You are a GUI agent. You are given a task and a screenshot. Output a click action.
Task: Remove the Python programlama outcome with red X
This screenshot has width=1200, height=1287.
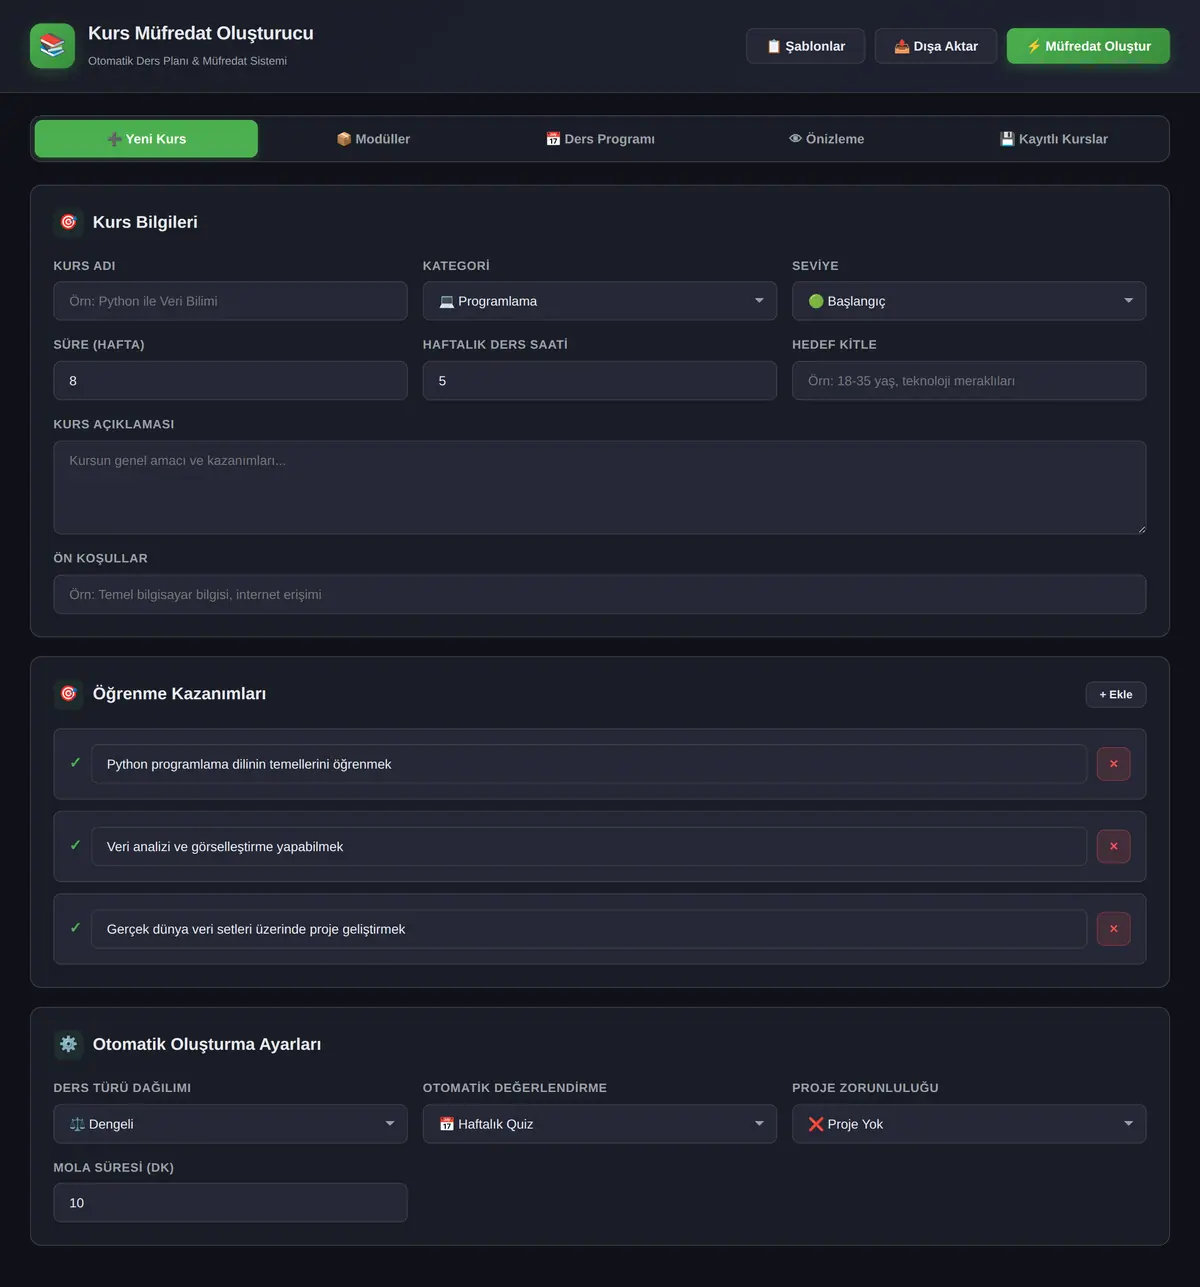coord(1113,764)
